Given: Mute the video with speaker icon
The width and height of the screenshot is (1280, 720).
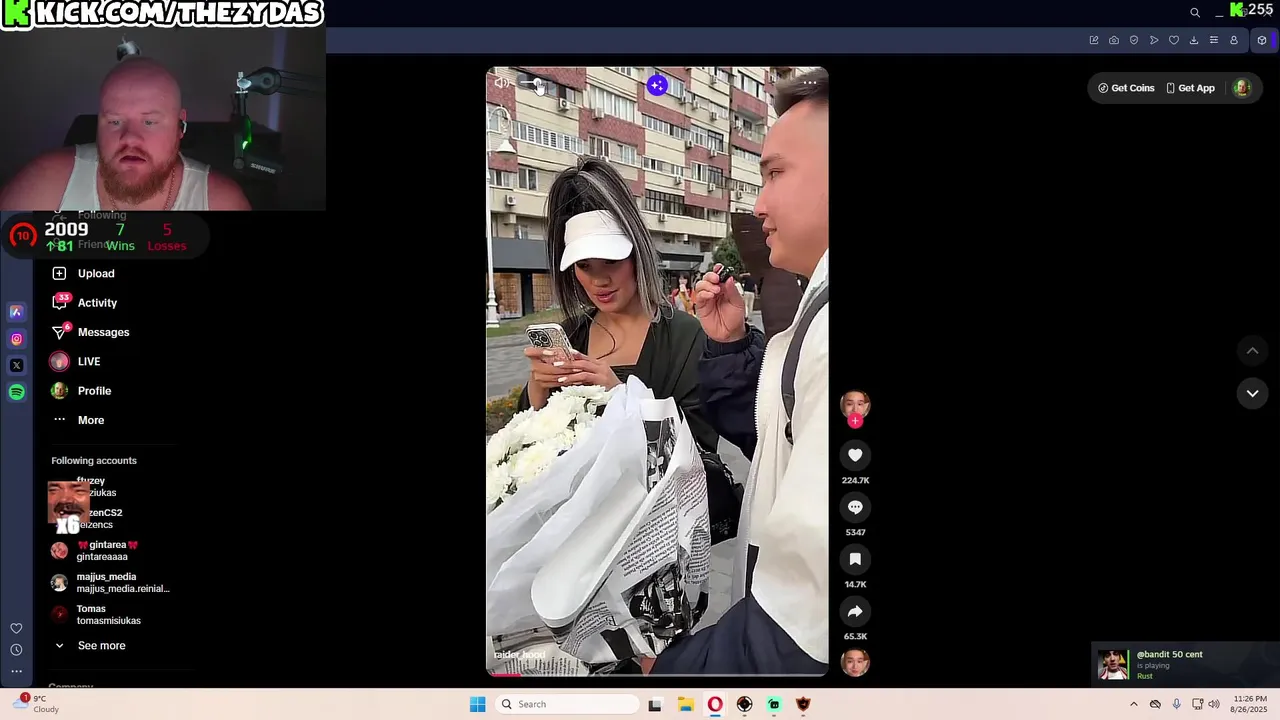Looking at the screenshot, I should pos(502,83).
